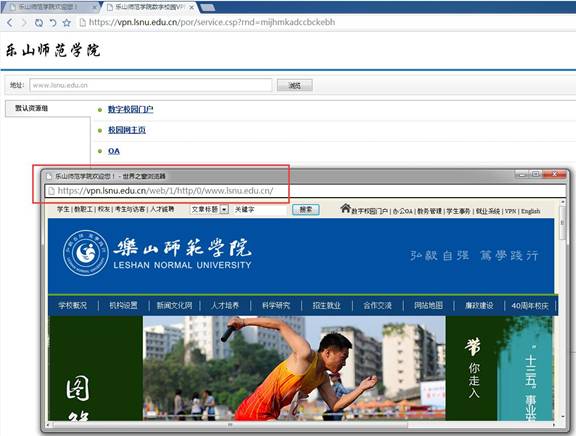Image resolution: width=576 pixels, height=436 pixels.
Task: Close the popup browser window
Action: [554, 173]
